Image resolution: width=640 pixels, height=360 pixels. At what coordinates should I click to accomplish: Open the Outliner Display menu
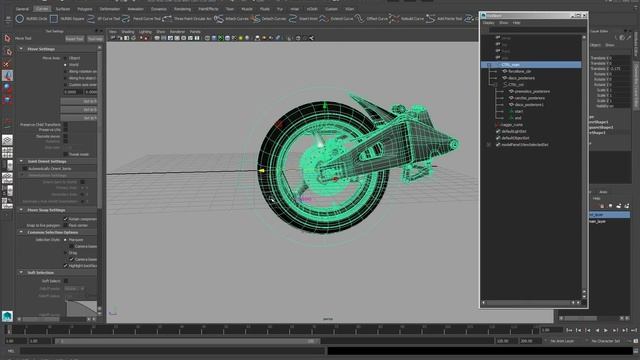tap(489, 23)
